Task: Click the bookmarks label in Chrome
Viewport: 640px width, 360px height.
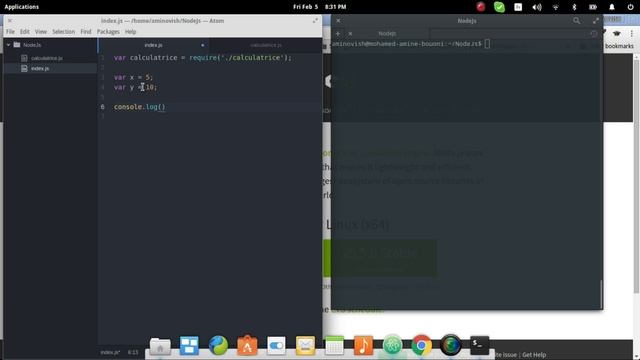Action: [x=619, y=46]
